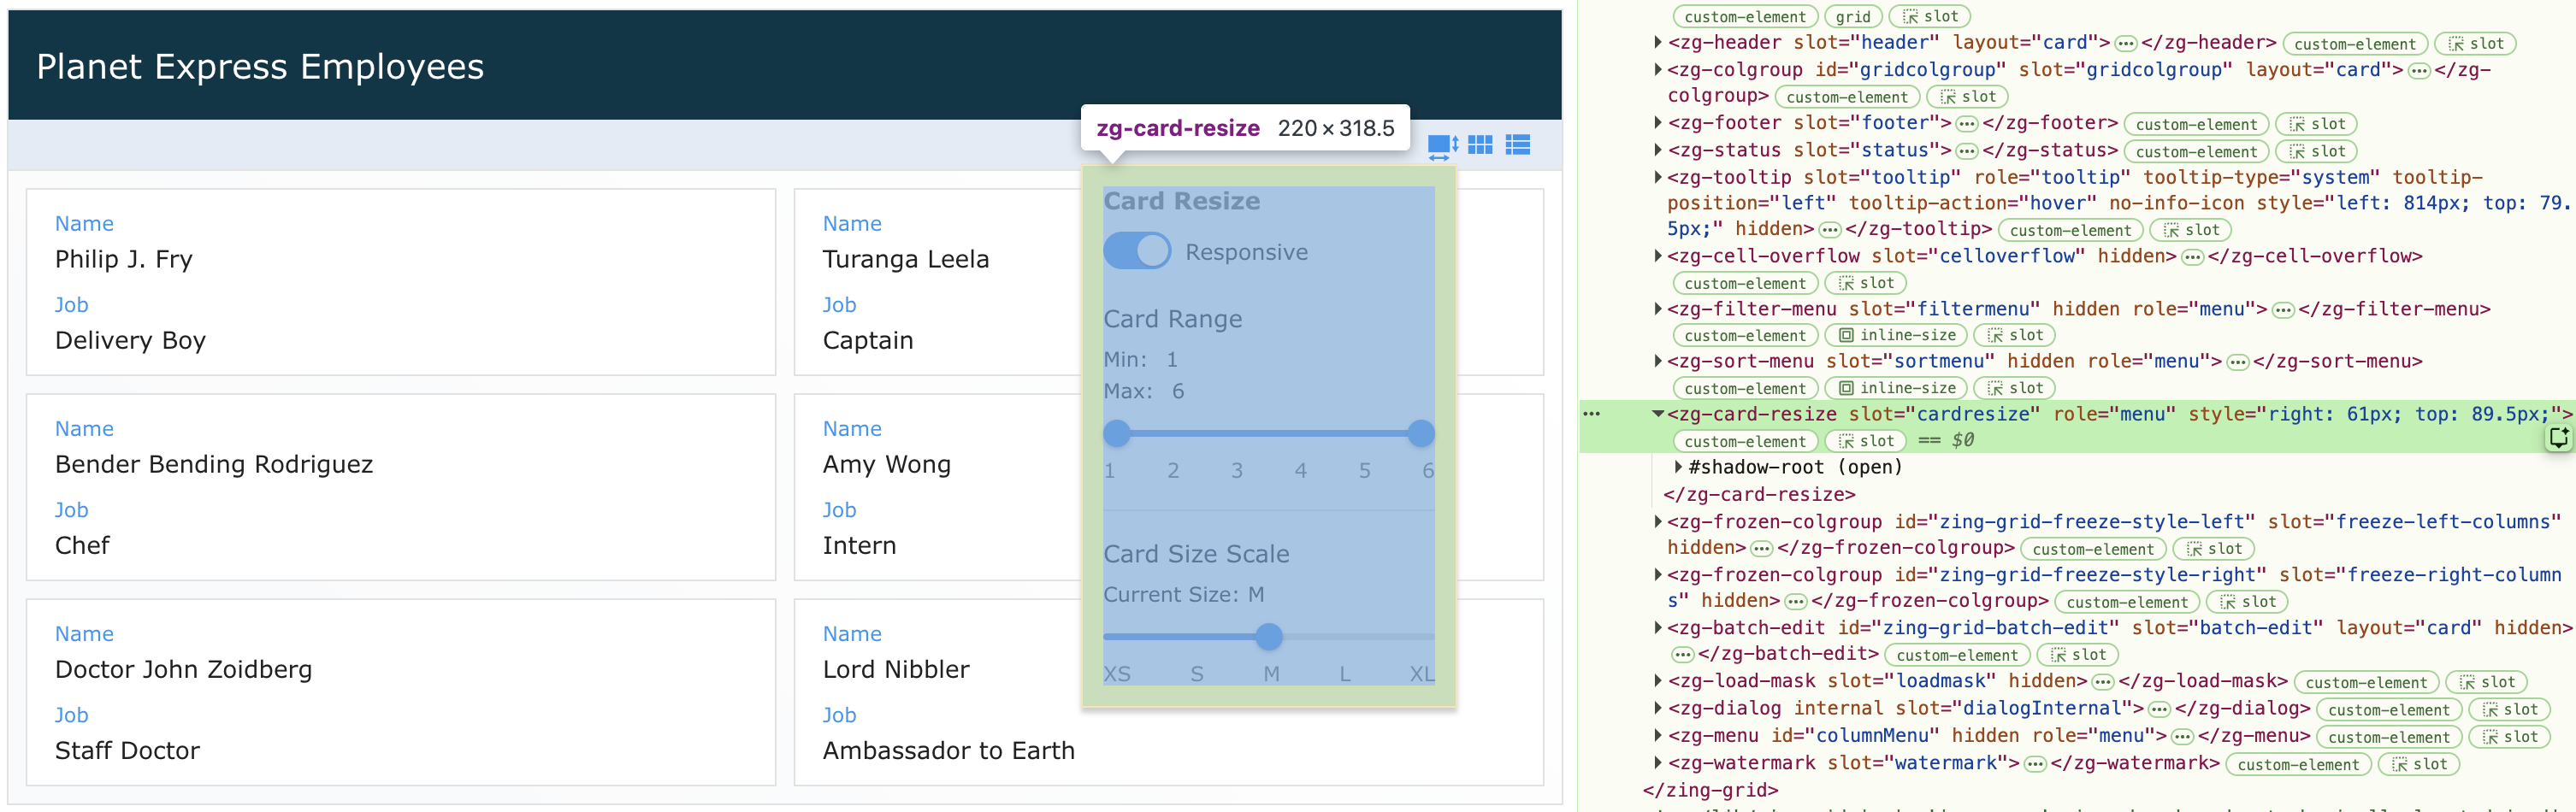Viewport: 2576px width, 812px height.
Task: Click custom-element badge beside zg-watermark
Action: pos(2298,765)
